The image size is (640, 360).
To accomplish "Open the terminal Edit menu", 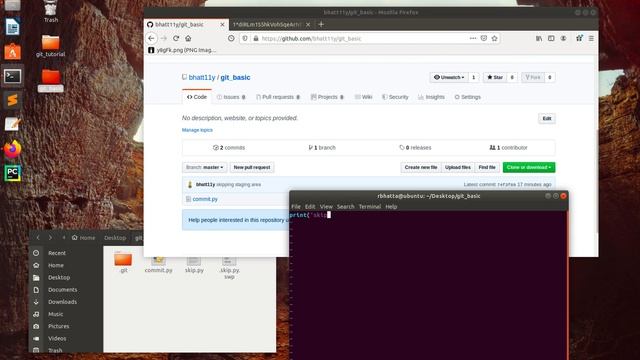I will [x=310, y=207].
